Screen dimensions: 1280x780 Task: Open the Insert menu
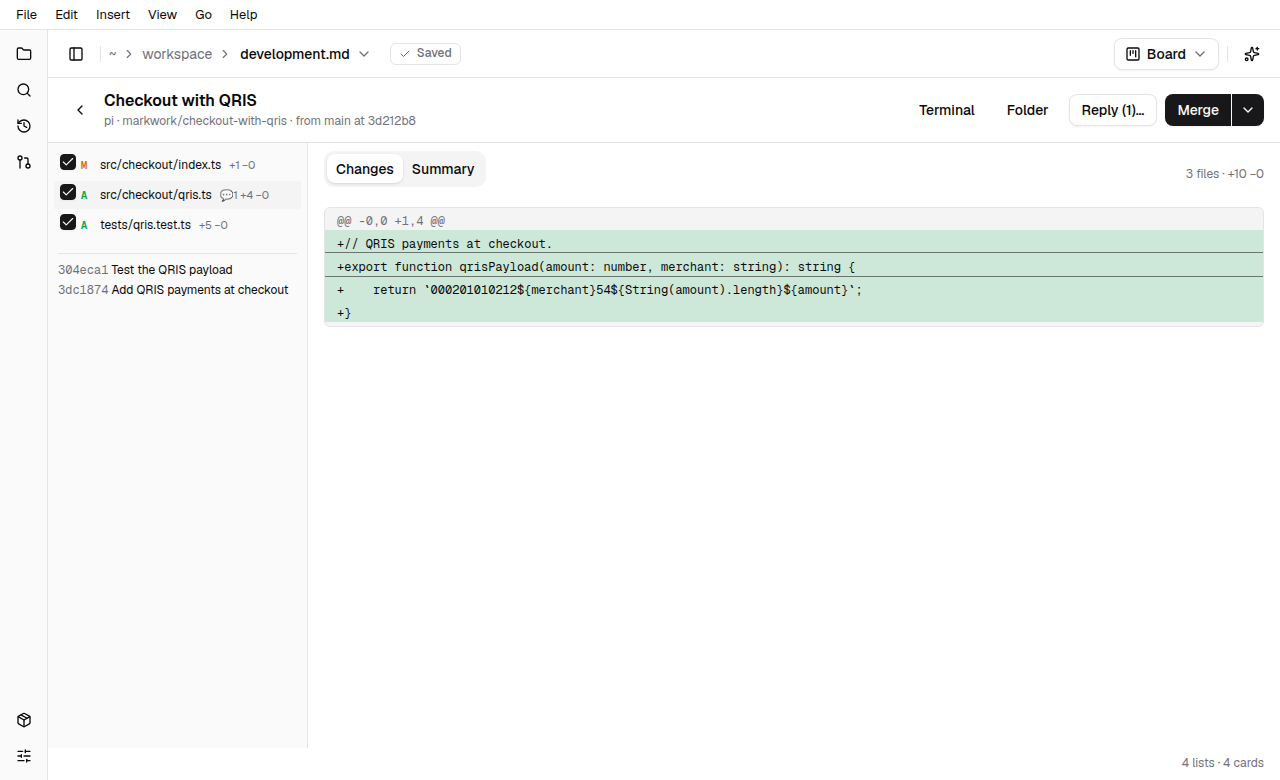tap(113, 15)
